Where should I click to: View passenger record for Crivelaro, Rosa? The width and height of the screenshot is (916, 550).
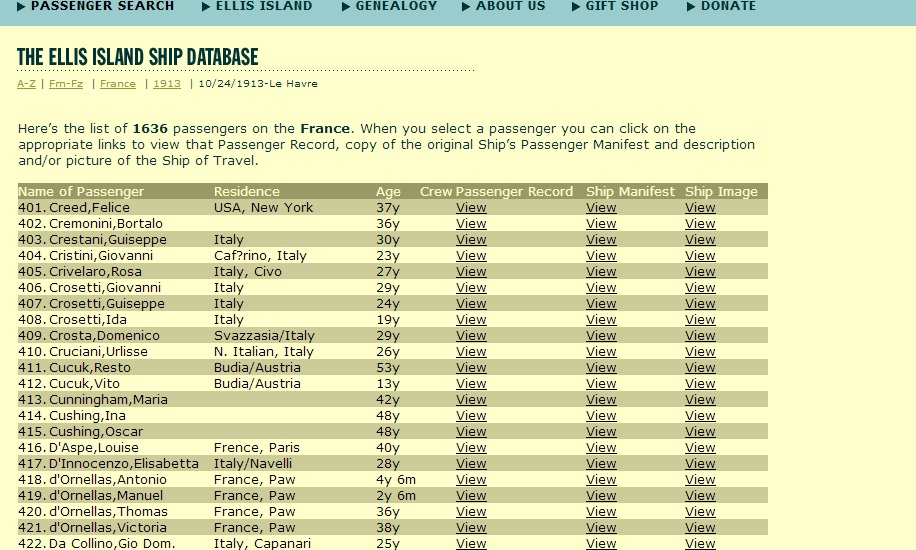click(471, 271)
